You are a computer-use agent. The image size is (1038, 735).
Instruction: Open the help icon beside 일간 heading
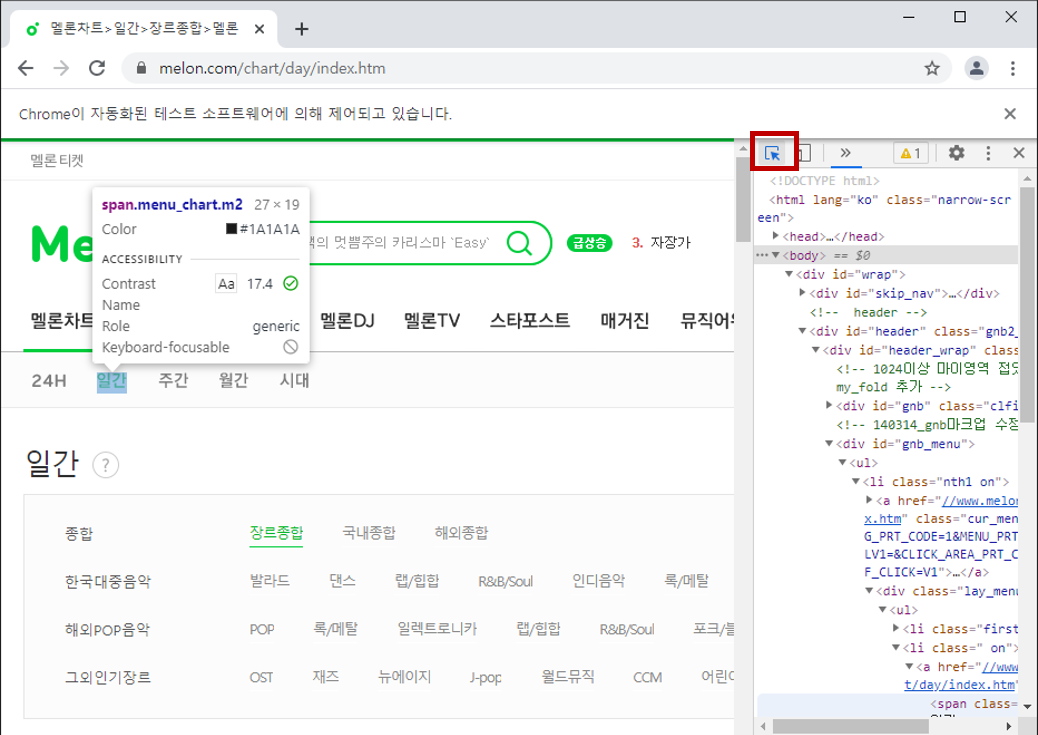[106, 465]
